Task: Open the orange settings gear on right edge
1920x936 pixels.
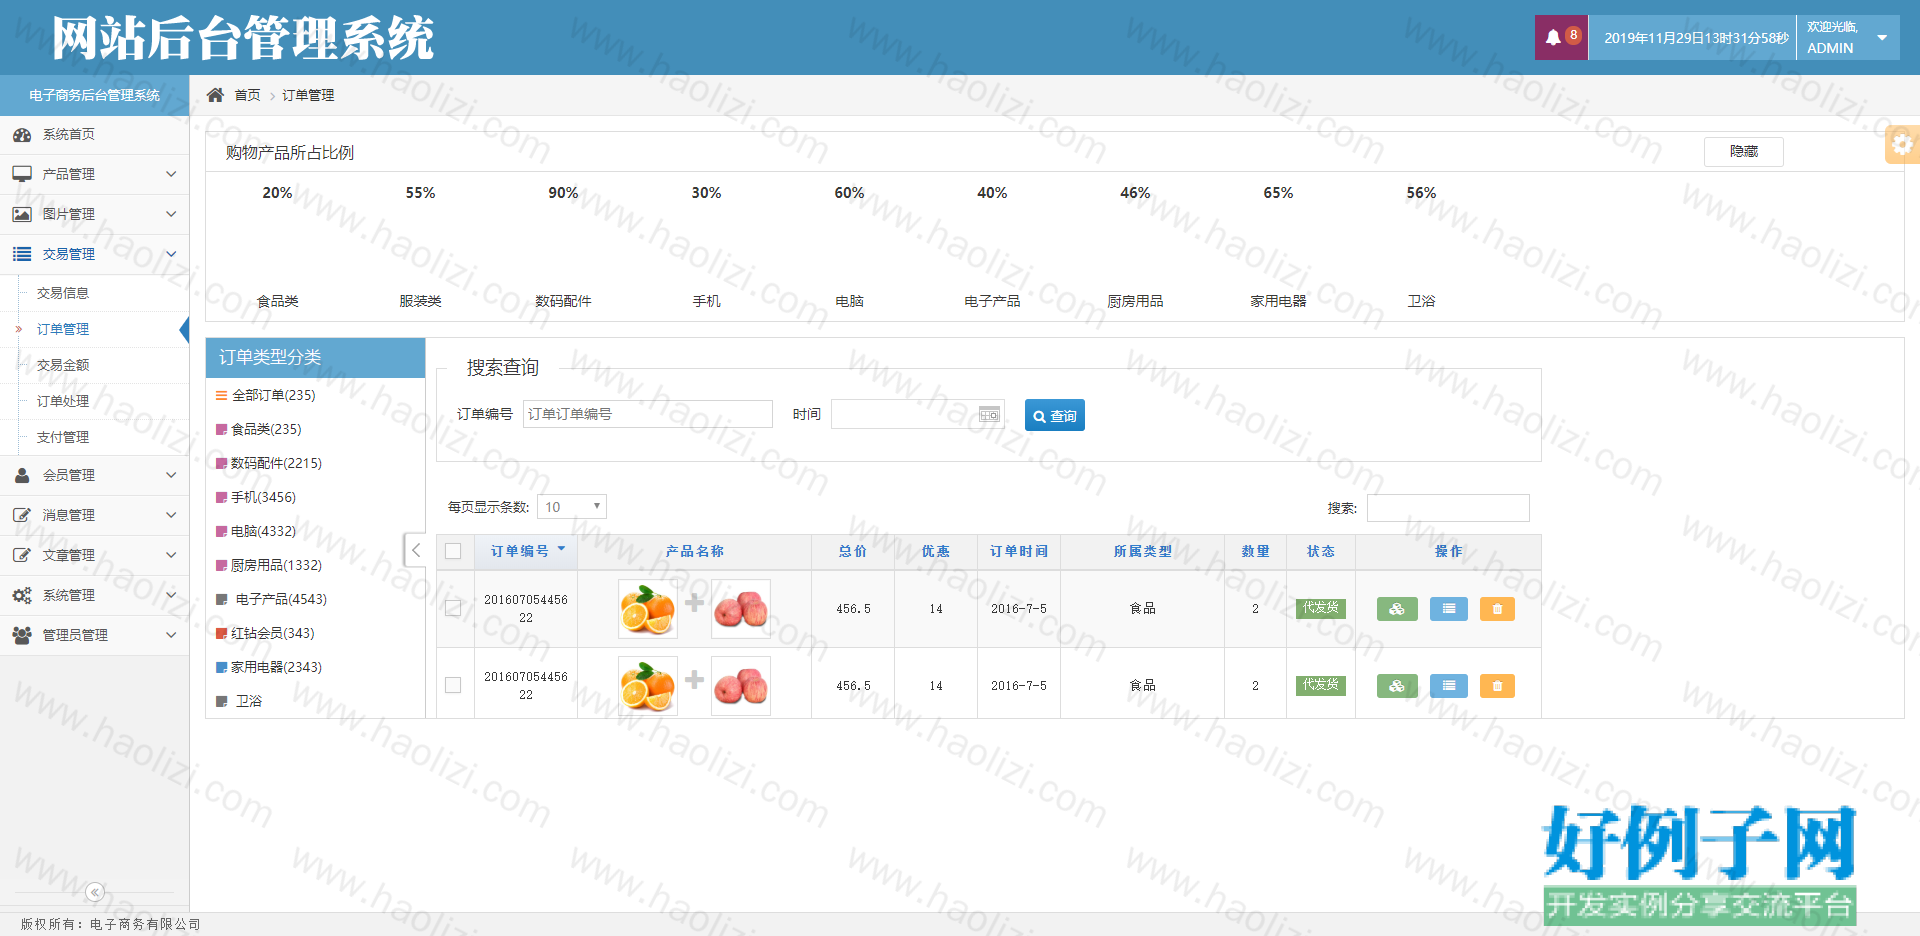Action: click(x=1902, y=145)
